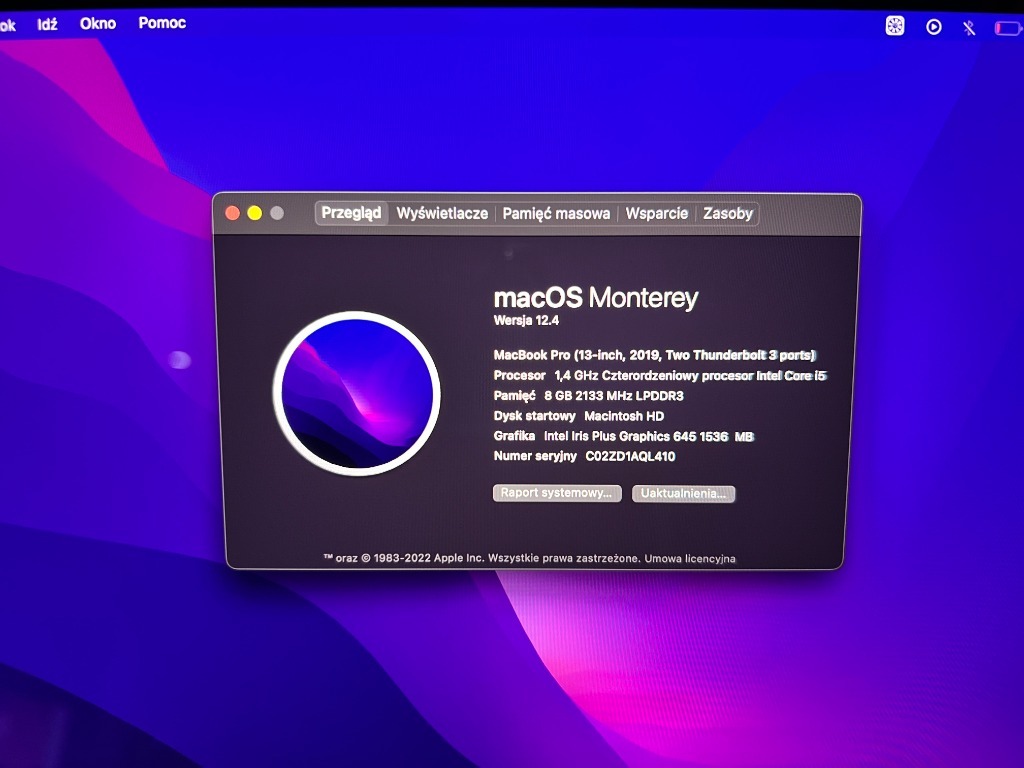
Task: Click the MacBook Pro model name text
Action: 653,355
